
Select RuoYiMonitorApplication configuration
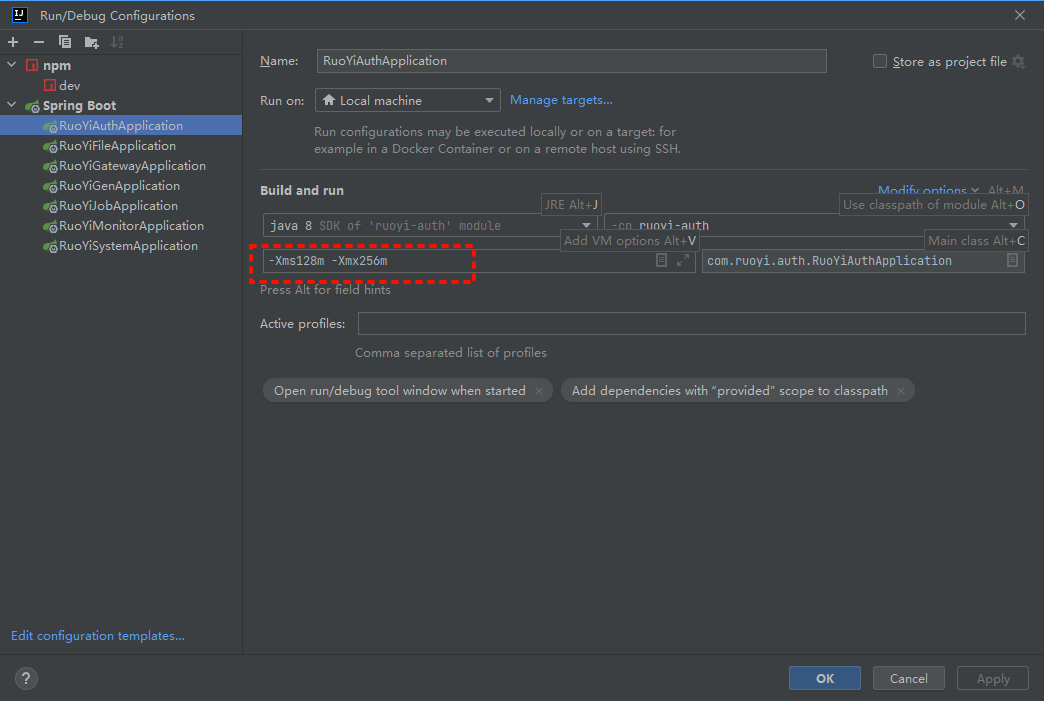pos(131,225)
